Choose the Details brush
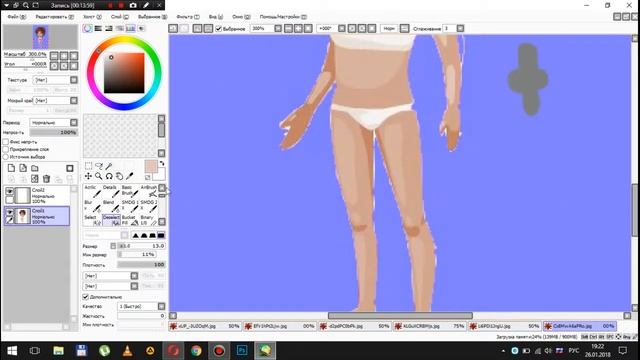Image resolution: width=640 pixels, height=360 pixels. 111,191
